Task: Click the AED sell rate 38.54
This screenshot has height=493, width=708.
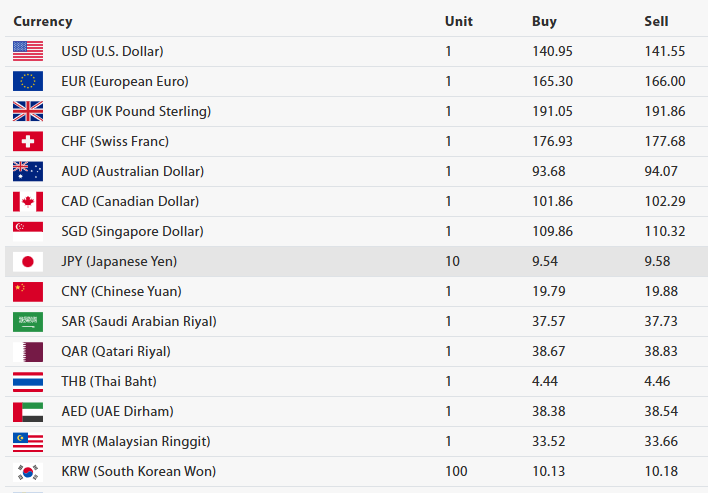Action: pos(664,411)
